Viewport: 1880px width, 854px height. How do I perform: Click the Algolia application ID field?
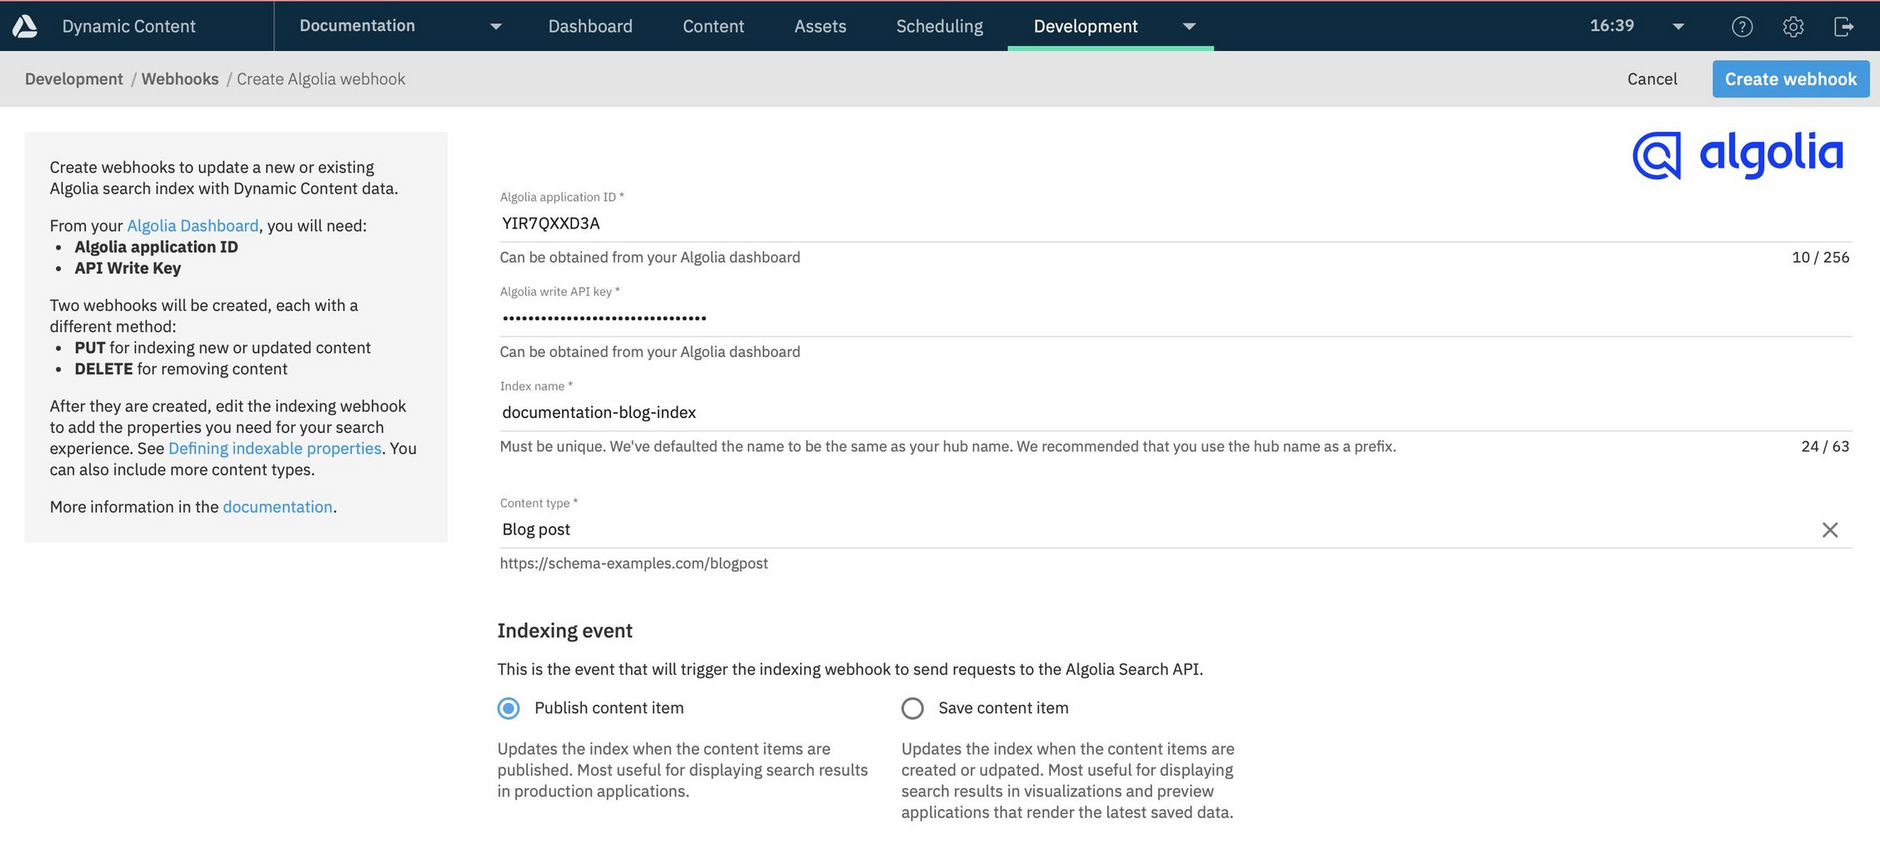(1176, 223)
